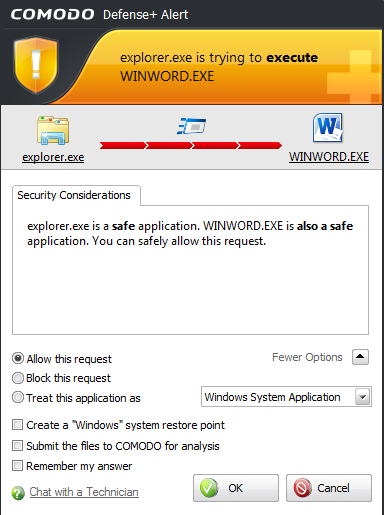
Task: Click the explorer.exe folder icon
Action: point(53,130)
